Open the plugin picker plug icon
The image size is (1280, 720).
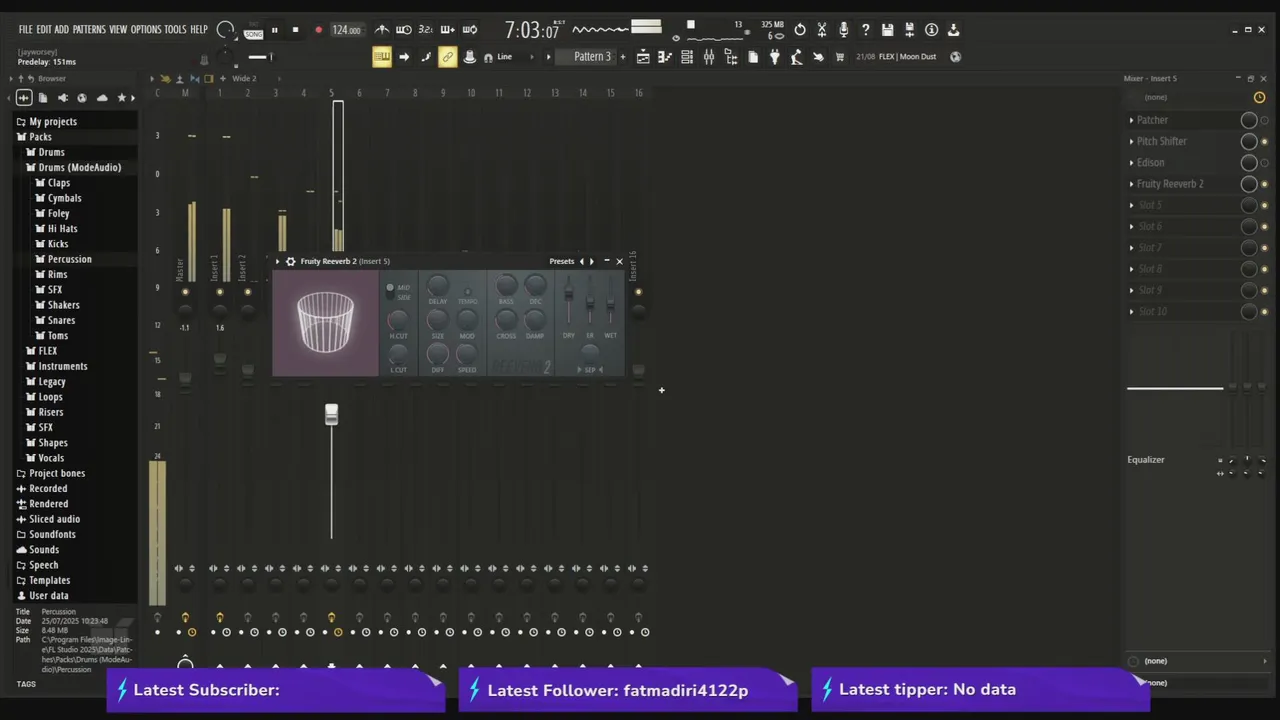pos(774,57)
